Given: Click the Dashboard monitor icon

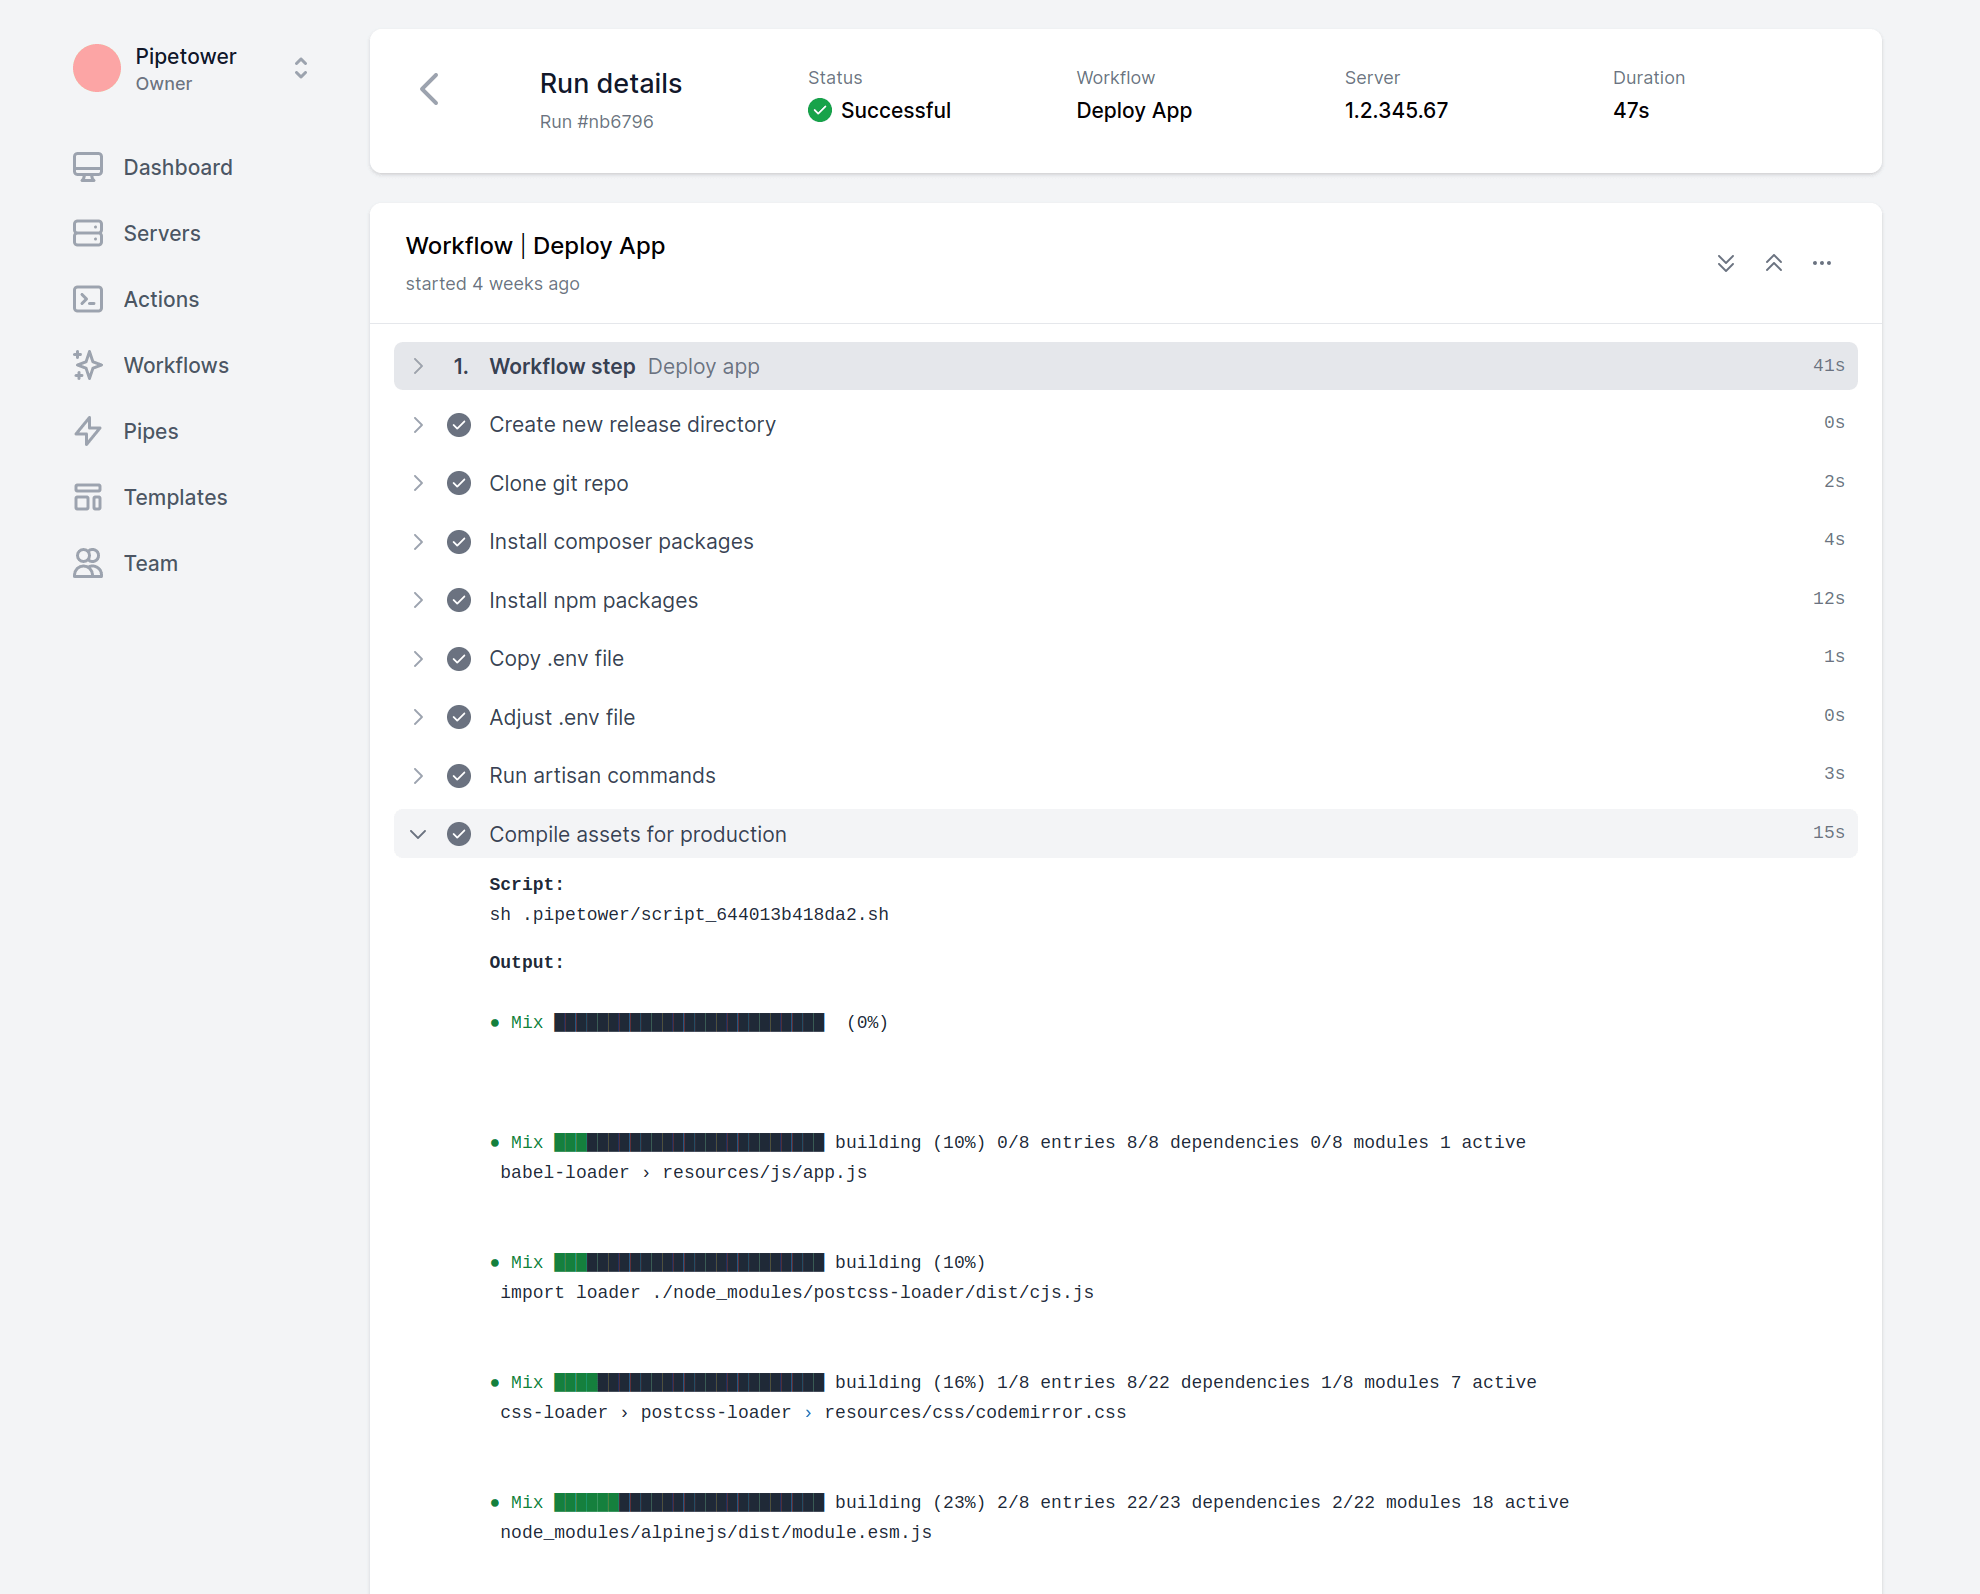Looking at the screenshot, I should click(x=88, y=167).
